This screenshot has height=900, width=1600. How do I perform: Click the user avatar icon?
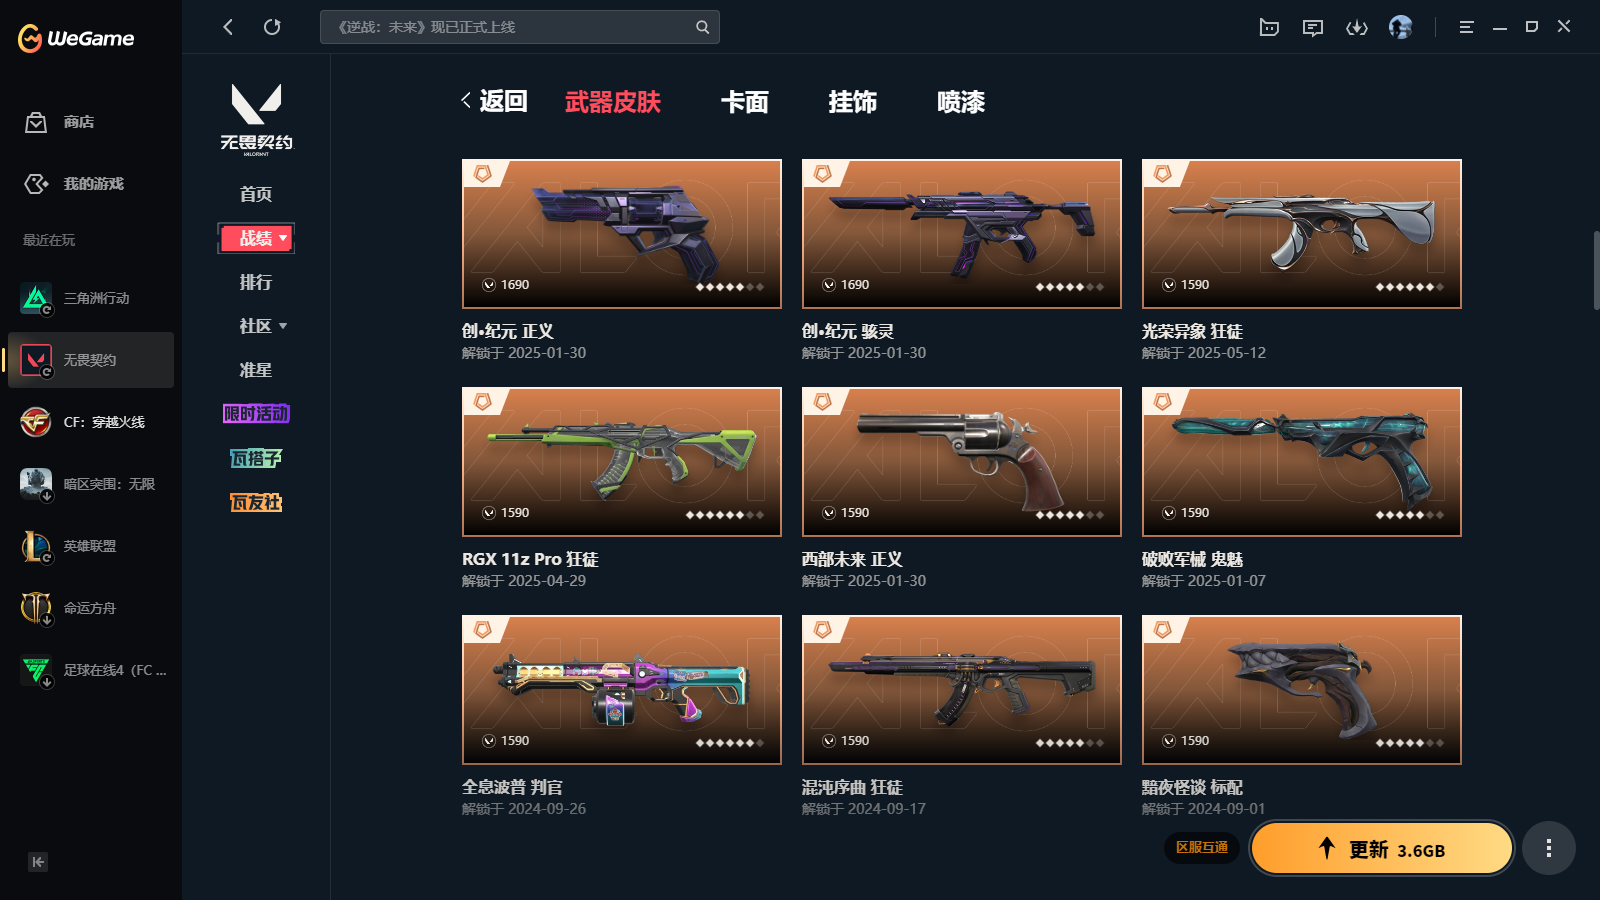click(1400, 27)
